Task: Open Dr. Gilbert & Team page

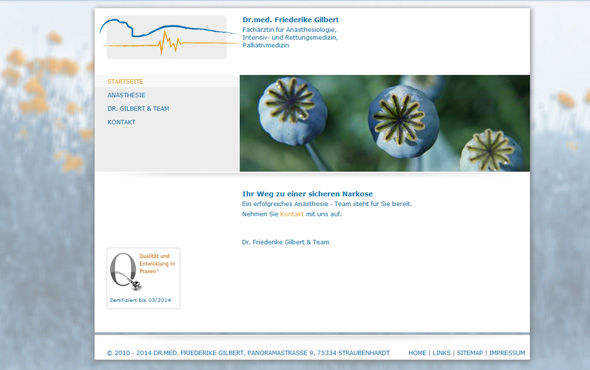Action: pyautogui.click(x=138, y=108)
